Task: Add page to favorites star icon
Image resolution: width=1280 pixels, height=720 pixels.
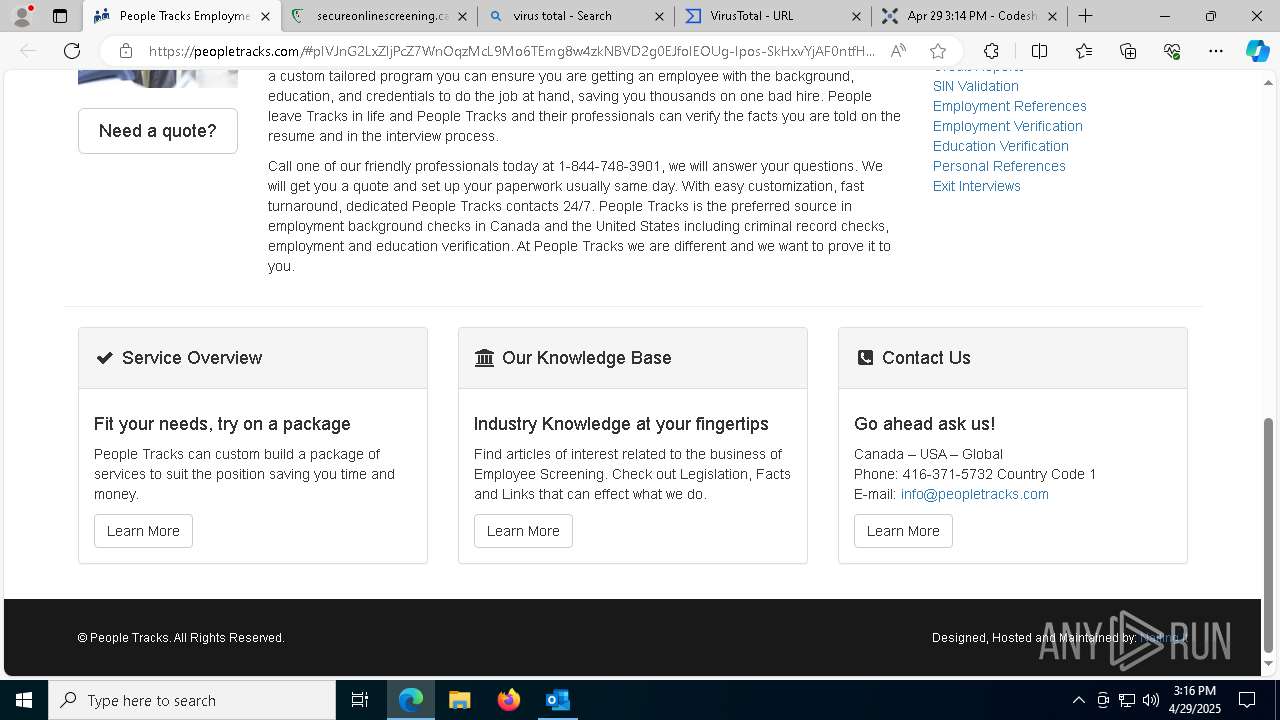Action: (938, 51)
